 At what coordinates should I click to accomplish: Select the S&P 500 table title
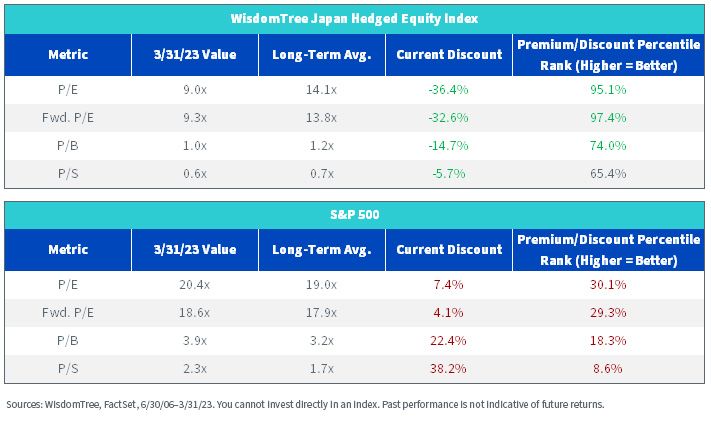tap(355, 215)
